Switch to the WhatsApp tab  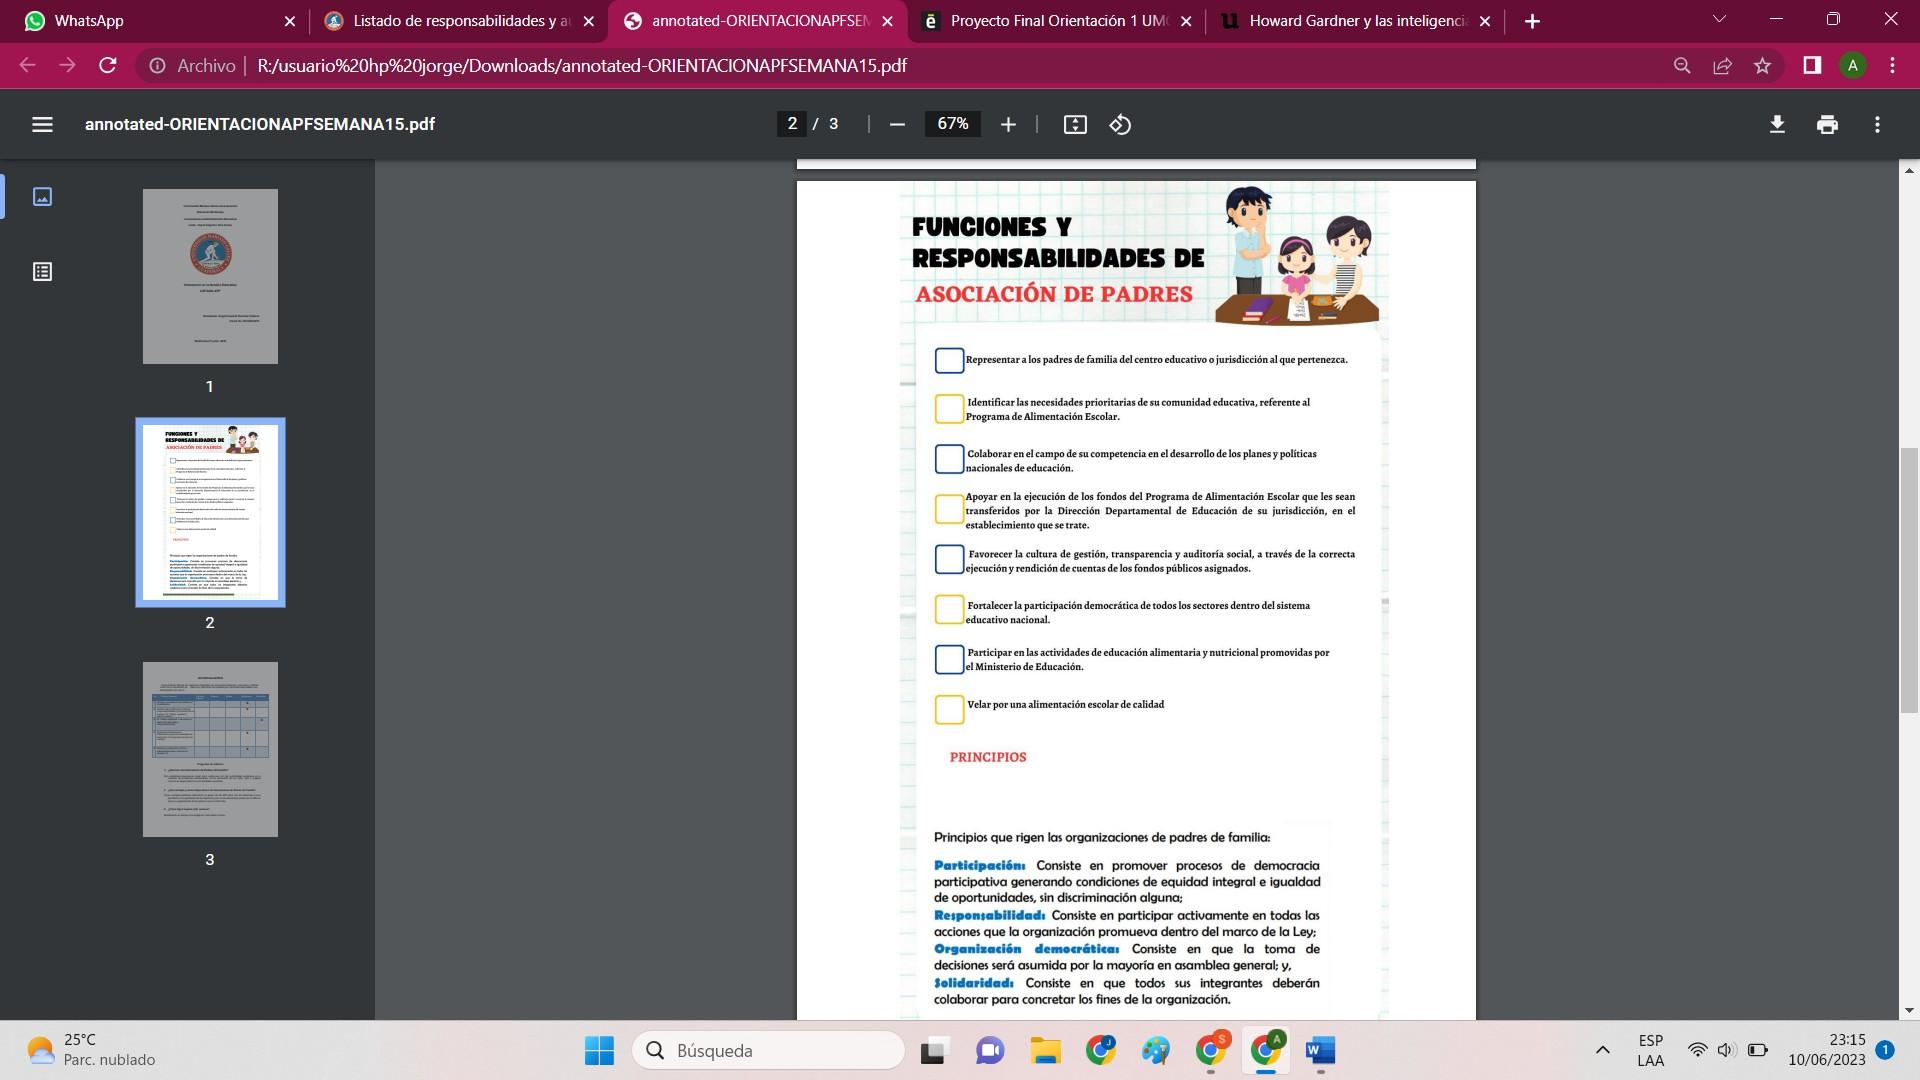[x=150, y=21]
